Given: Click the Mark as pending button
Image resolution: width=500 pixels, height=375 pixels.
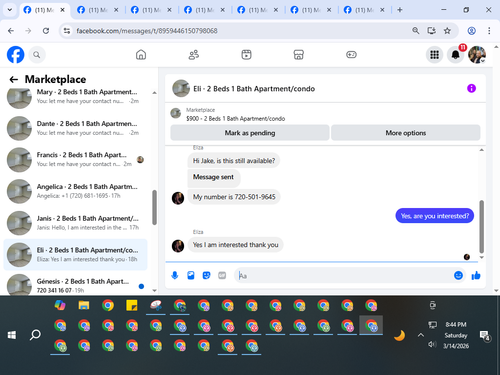Looking at the screenshot, I should coord(250,133).
